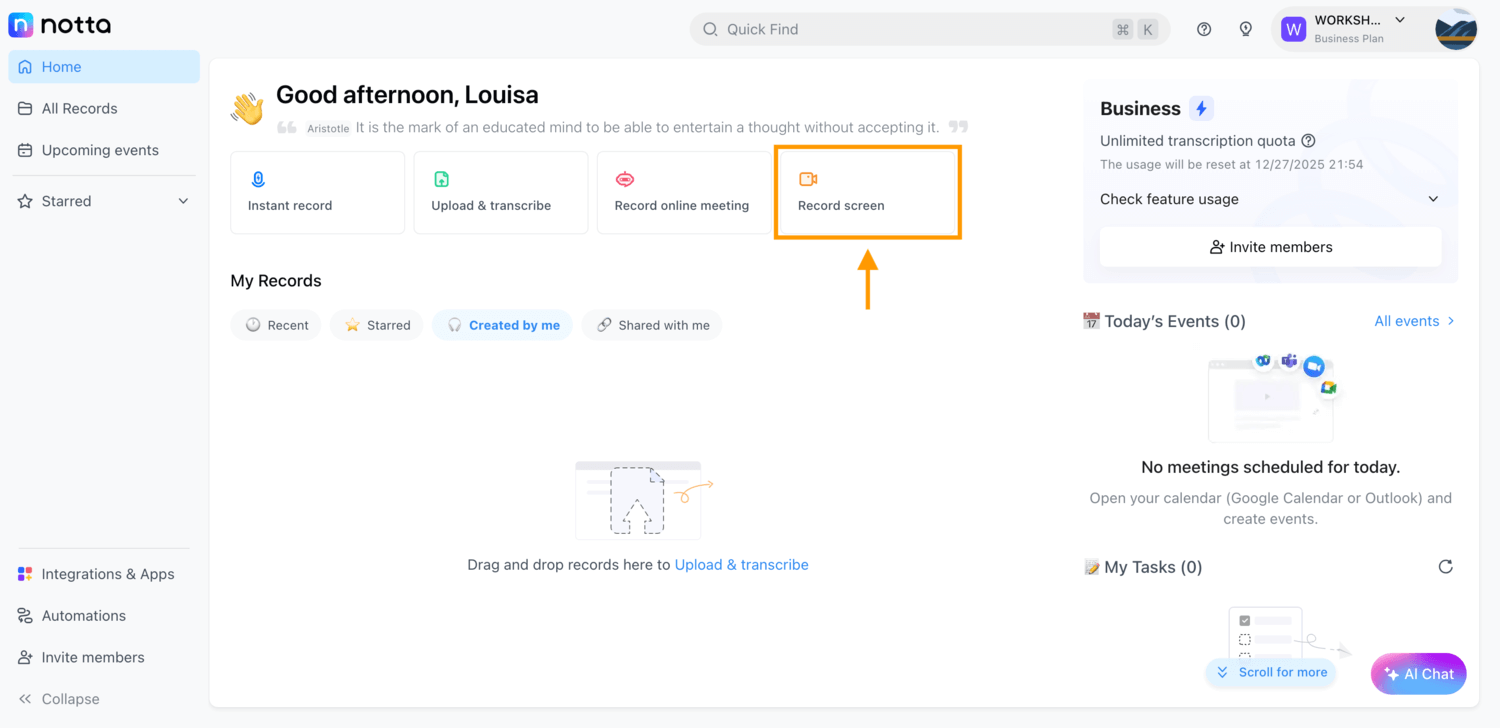The height and width of the screenshot is (728, 1500).
Task: Click the Upcoming events calendar icon
Action: tap(25, 150)
